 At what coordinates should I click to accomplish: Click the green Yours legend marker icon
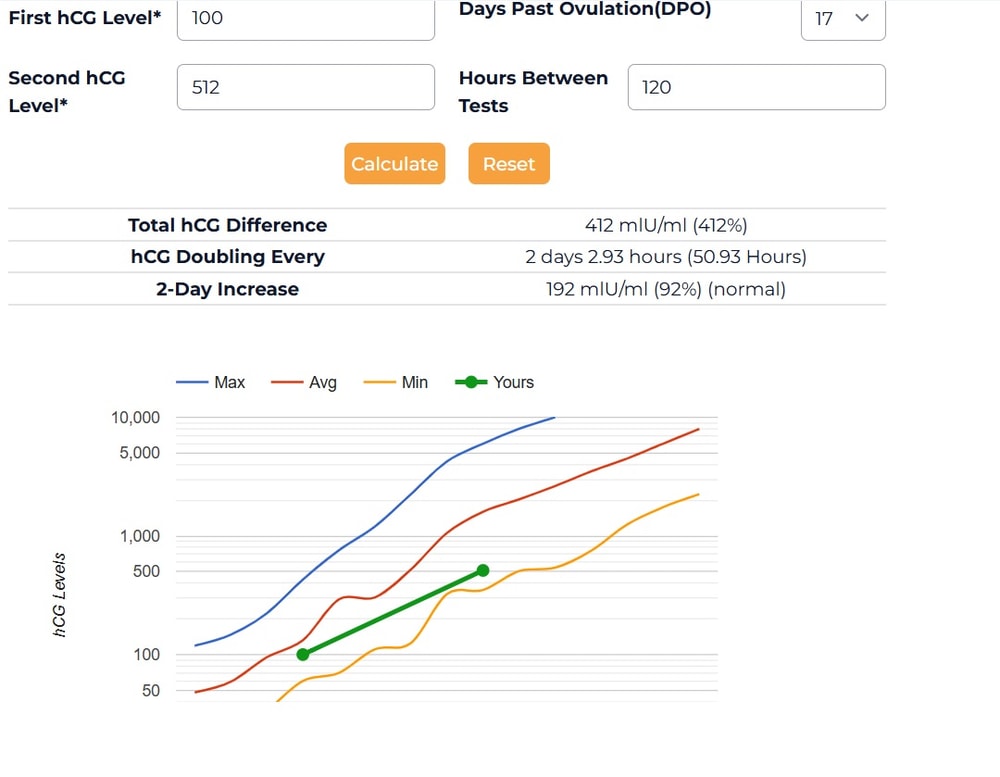[x=471, y=382]
